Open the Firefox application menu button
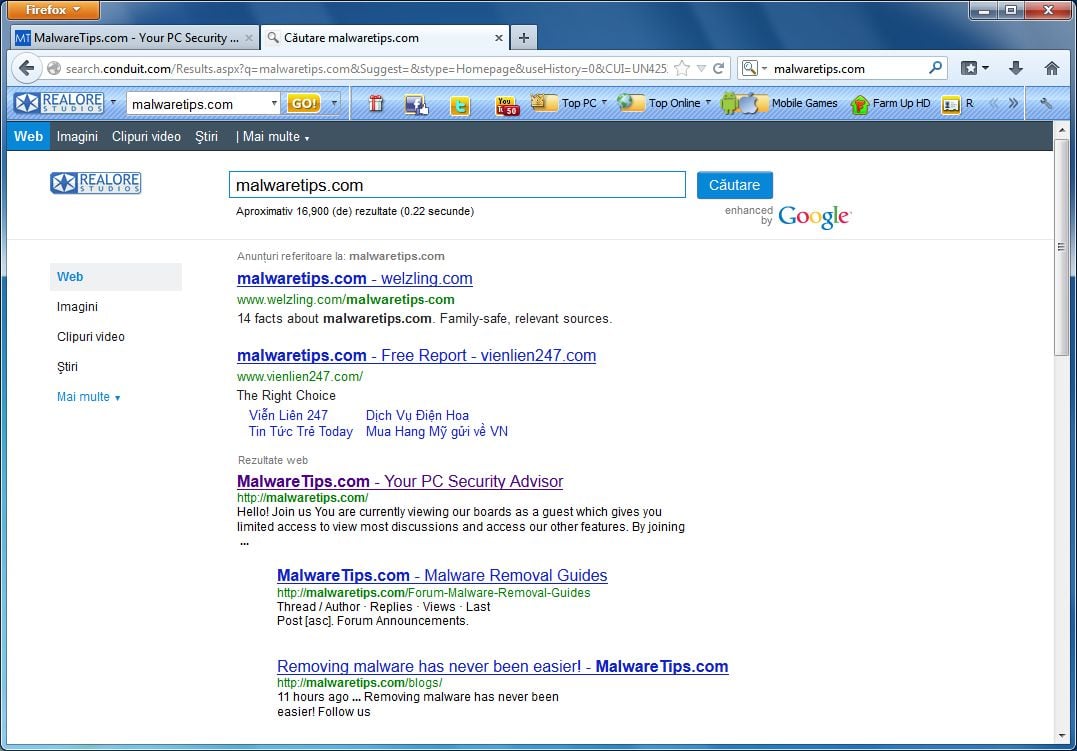 (53, 10)
